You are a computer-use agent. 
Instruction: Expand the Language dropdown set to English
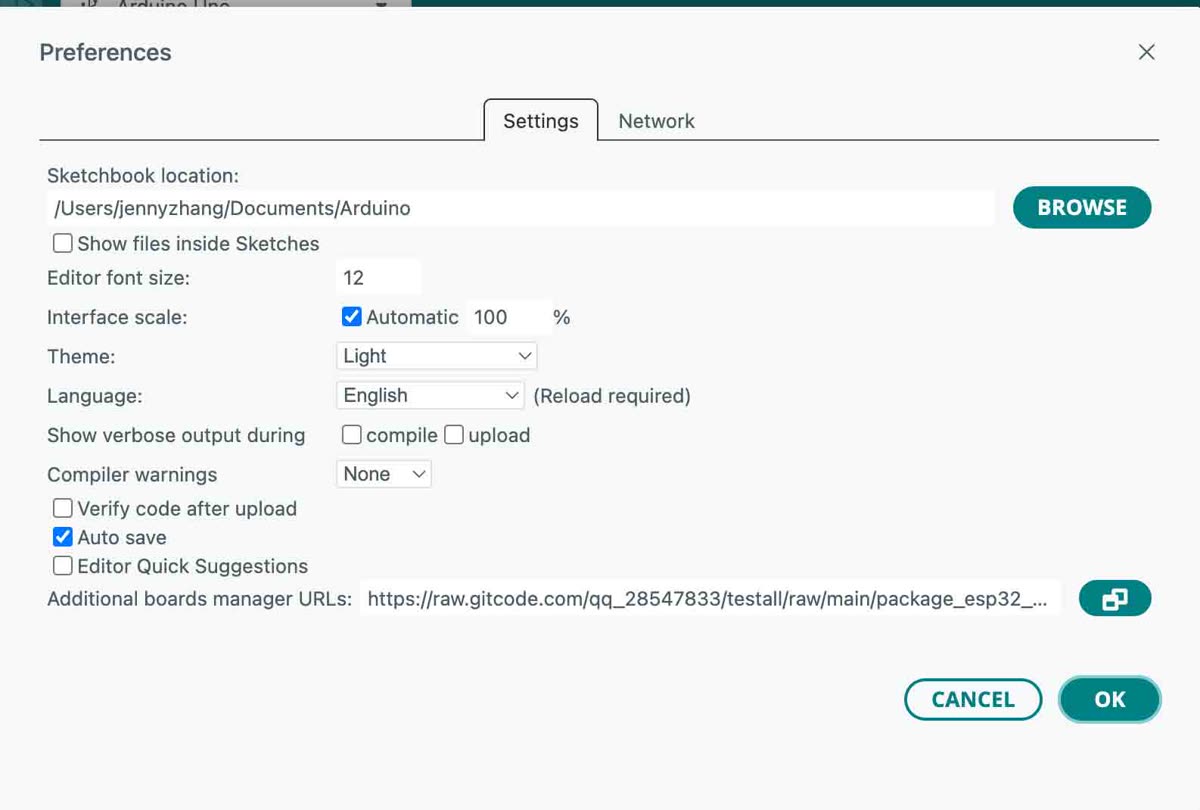[x=430, y=396]
